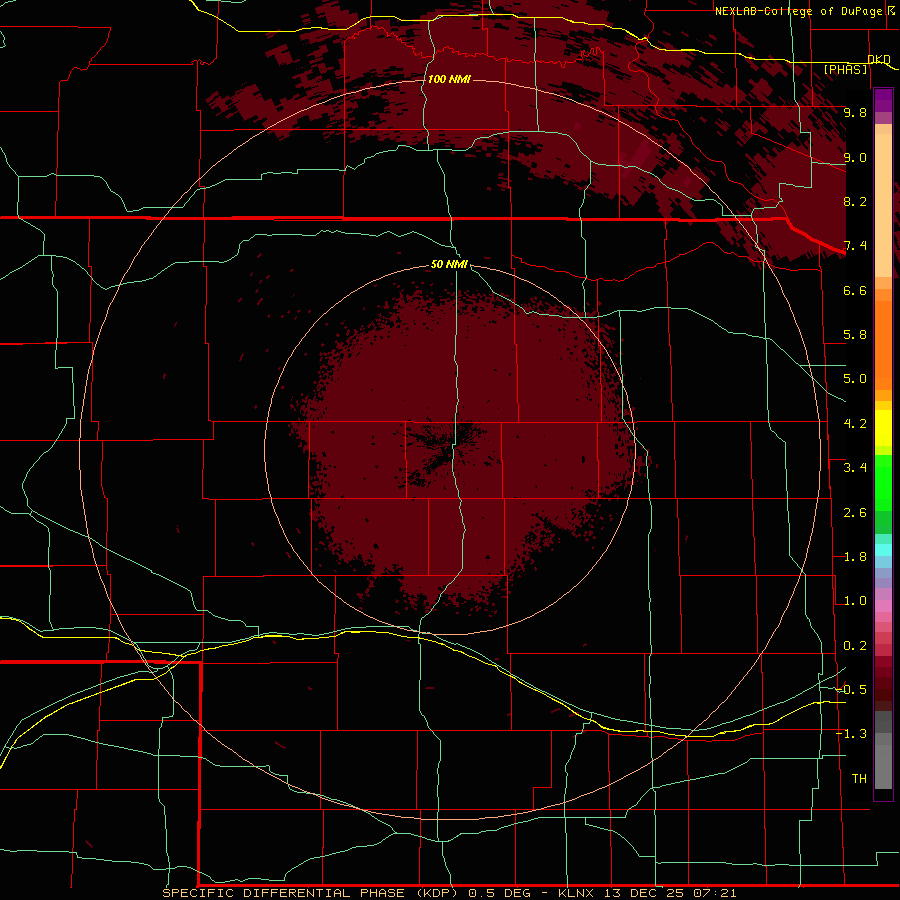Viewport: 900px width, 900px height.
Task: Click the 9.0 scale value
Action: [855, 157]
